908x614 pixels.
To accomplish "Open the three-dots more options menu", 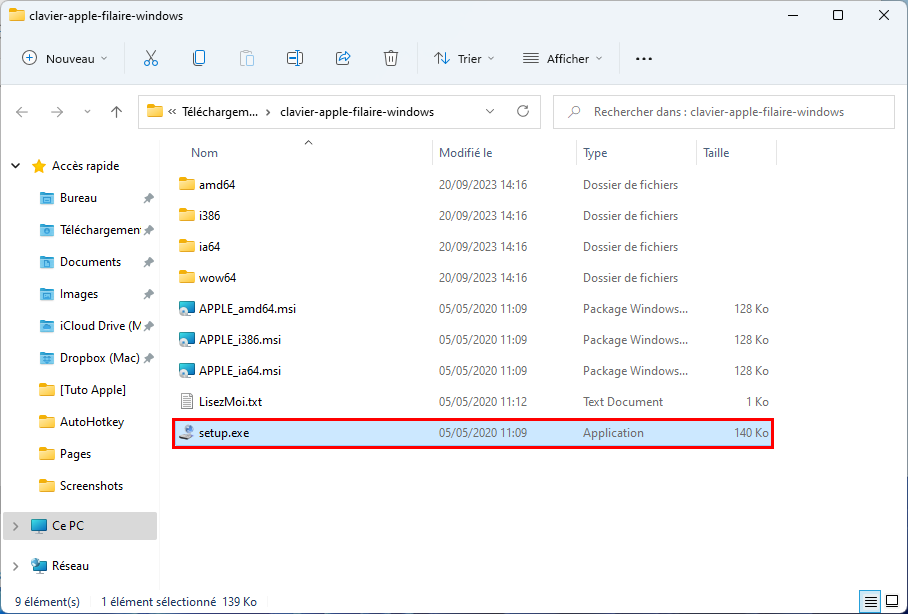I will (x=644, y=59).
